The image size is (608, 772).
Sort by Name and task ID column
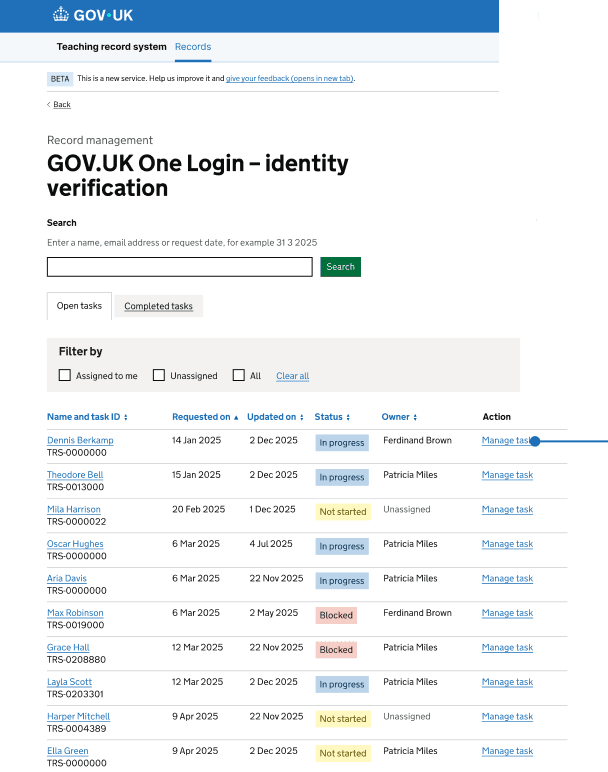(x=87, y=417)
